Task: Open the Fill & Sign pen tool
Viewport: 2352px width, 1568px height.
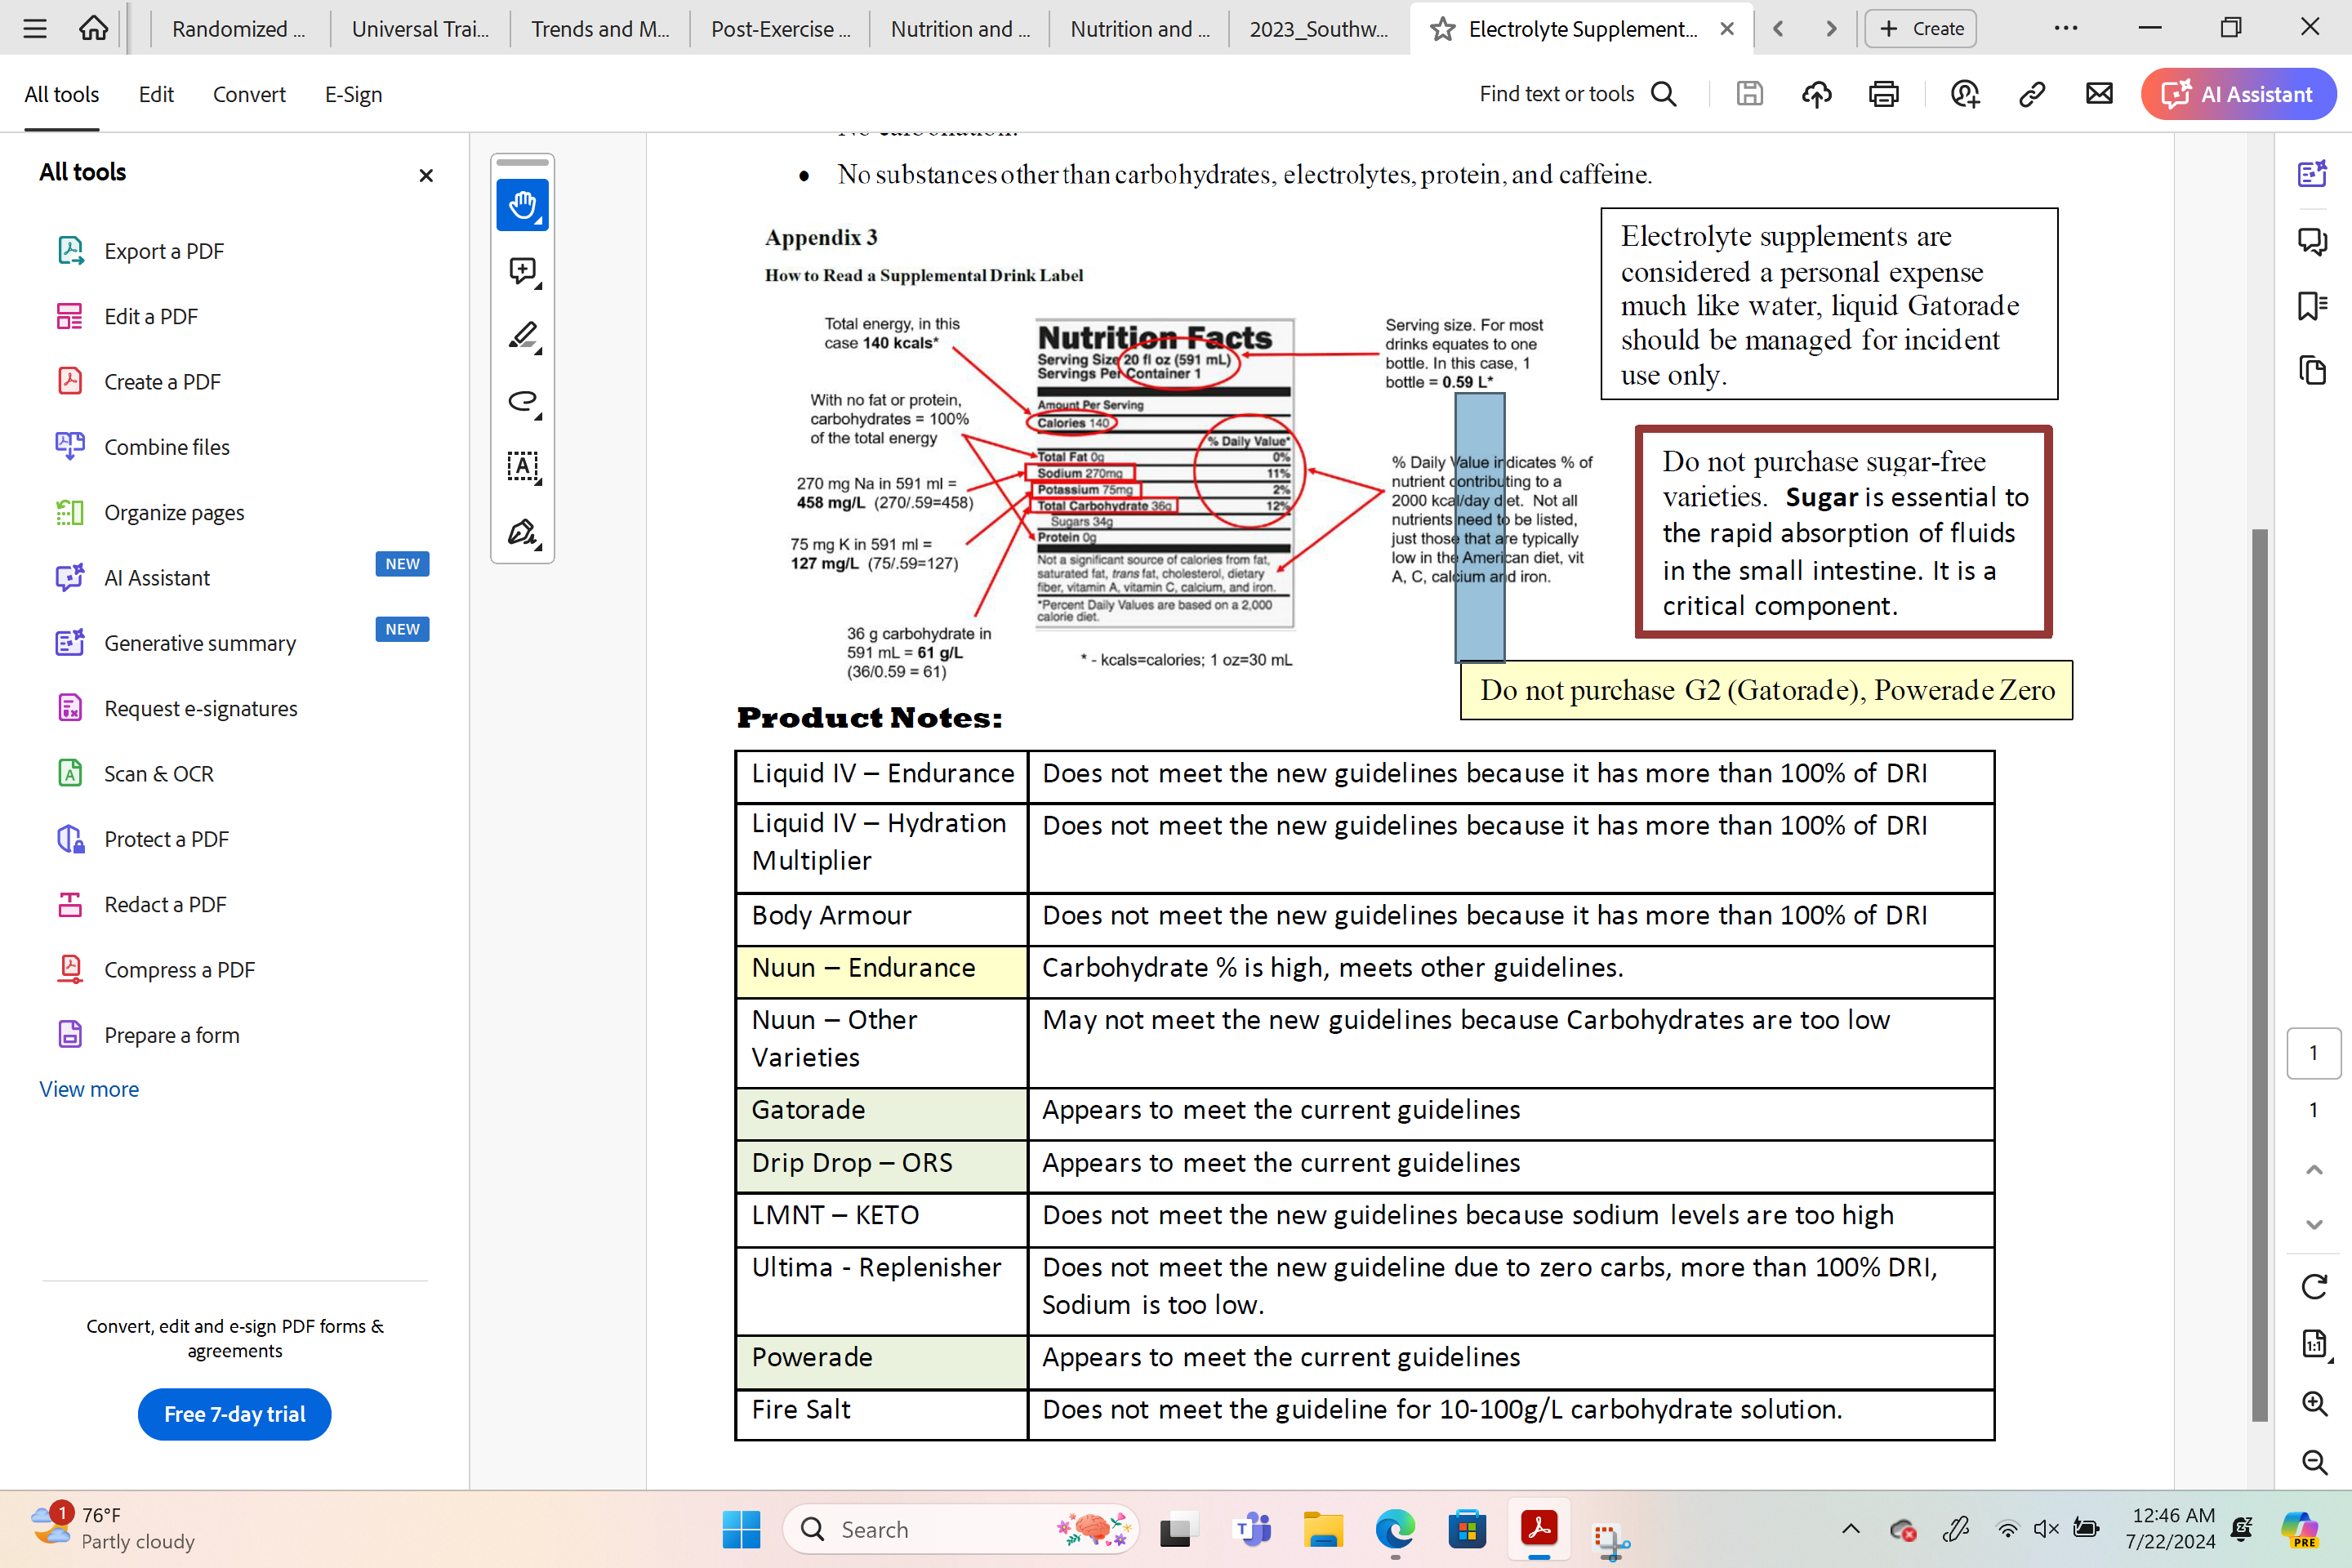Action: click(522, 531)
